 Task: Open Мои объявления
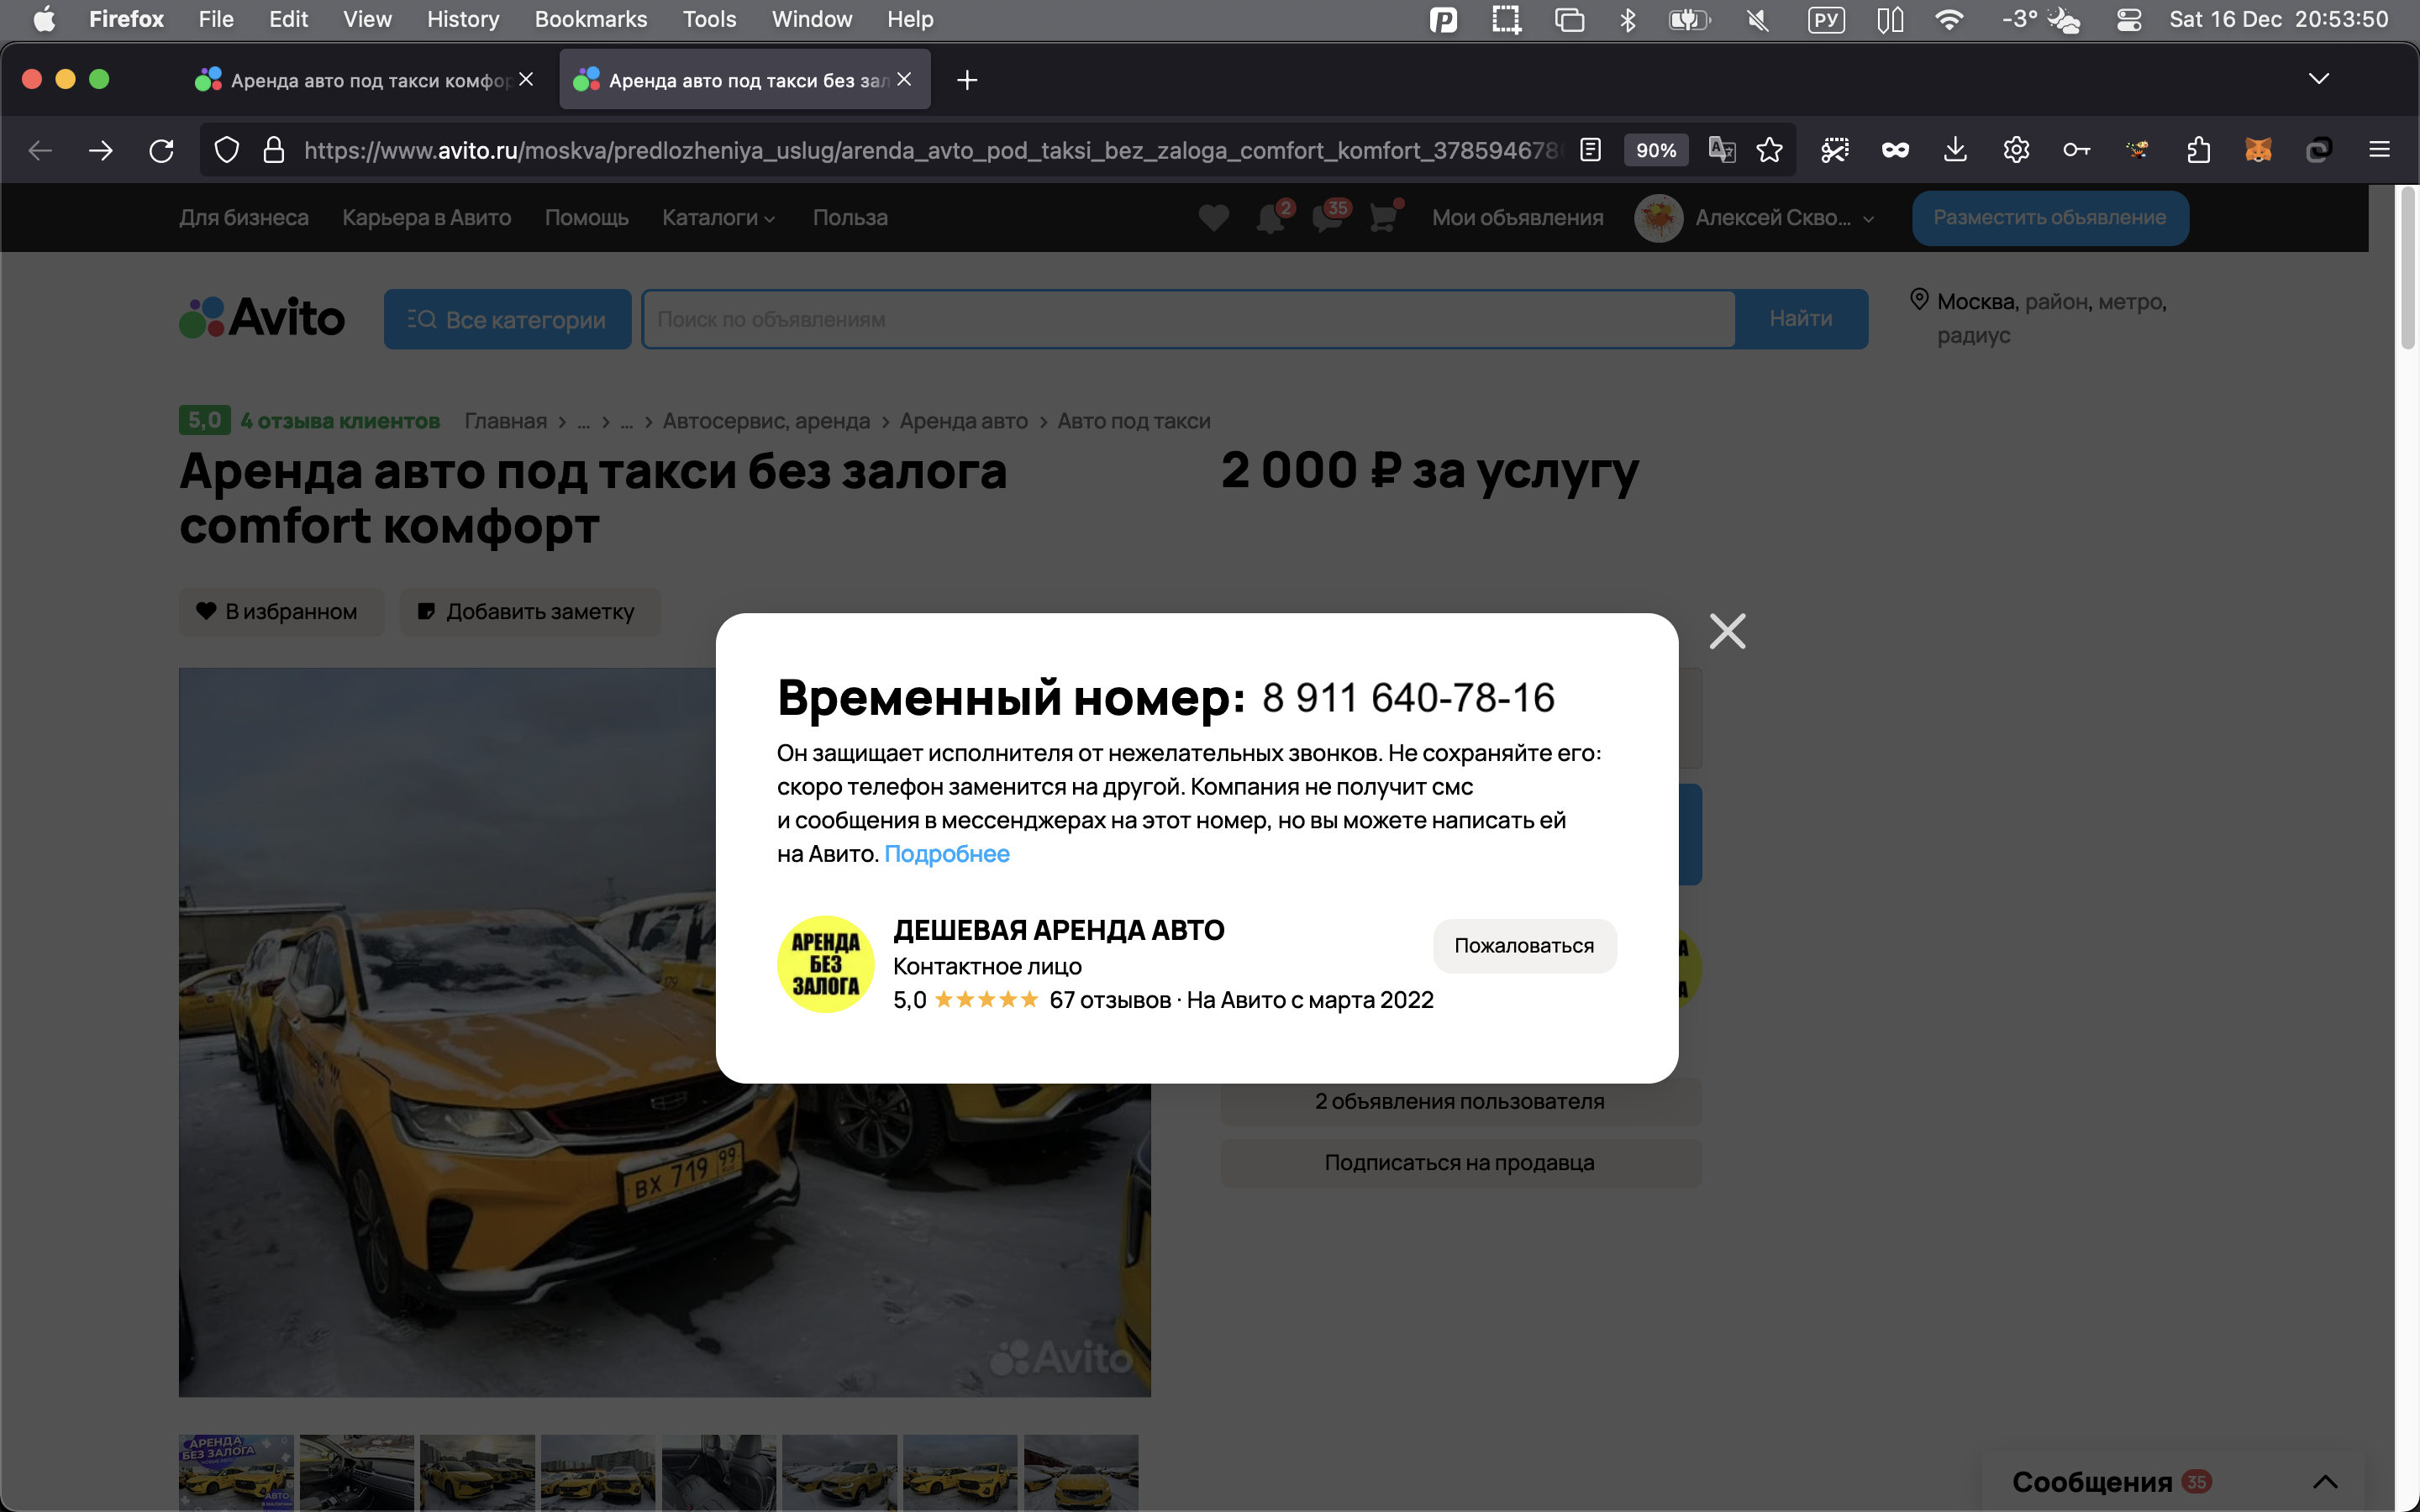pos(1517,217)
